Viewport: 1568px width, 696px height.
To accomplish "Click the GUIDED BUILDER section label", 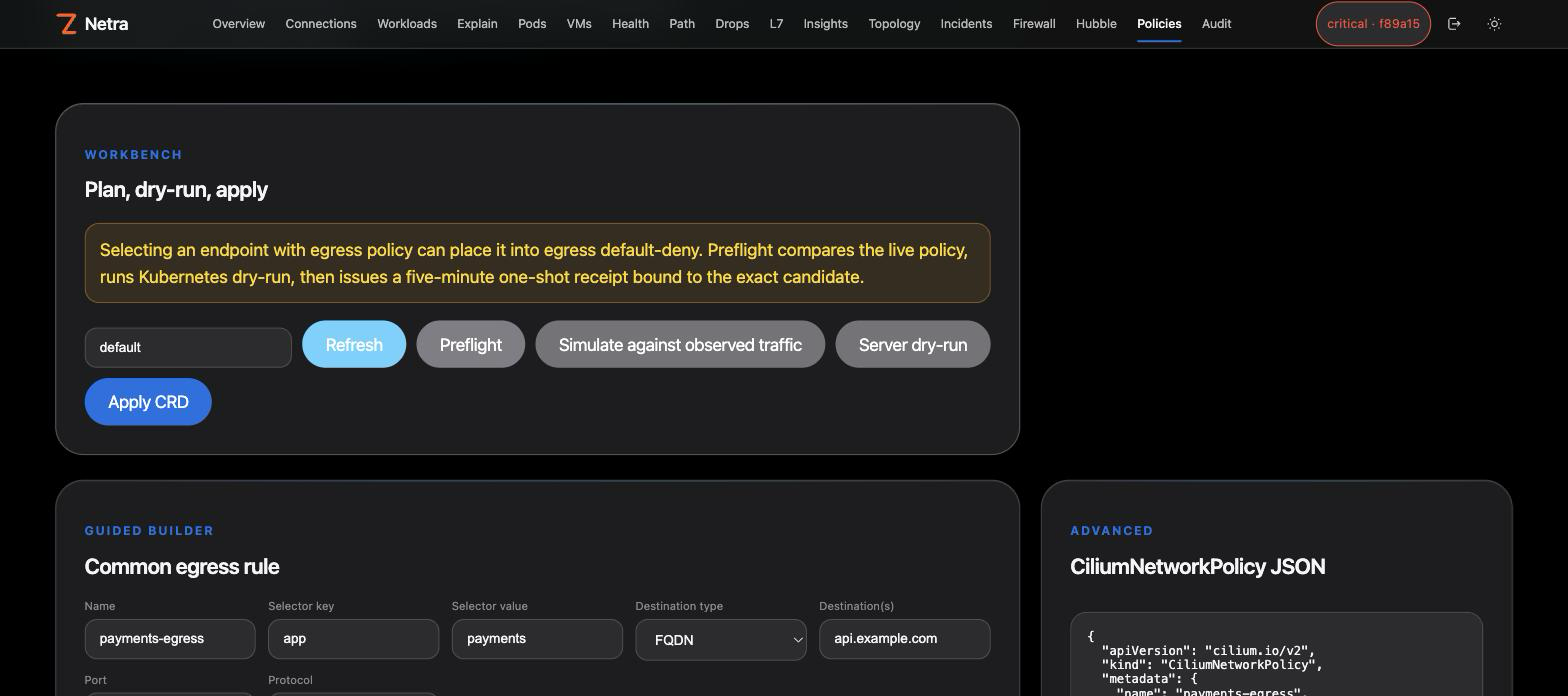I will pos(149,531).
